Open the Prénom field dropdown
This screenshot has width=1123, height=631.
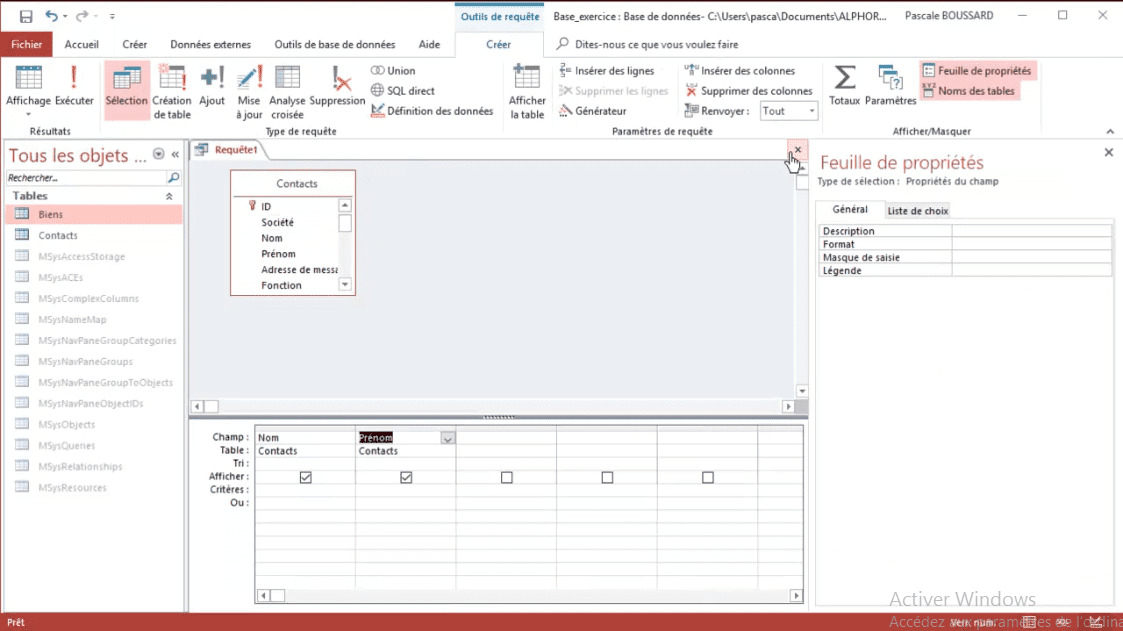pyautogui.click(x=447, y=437)
